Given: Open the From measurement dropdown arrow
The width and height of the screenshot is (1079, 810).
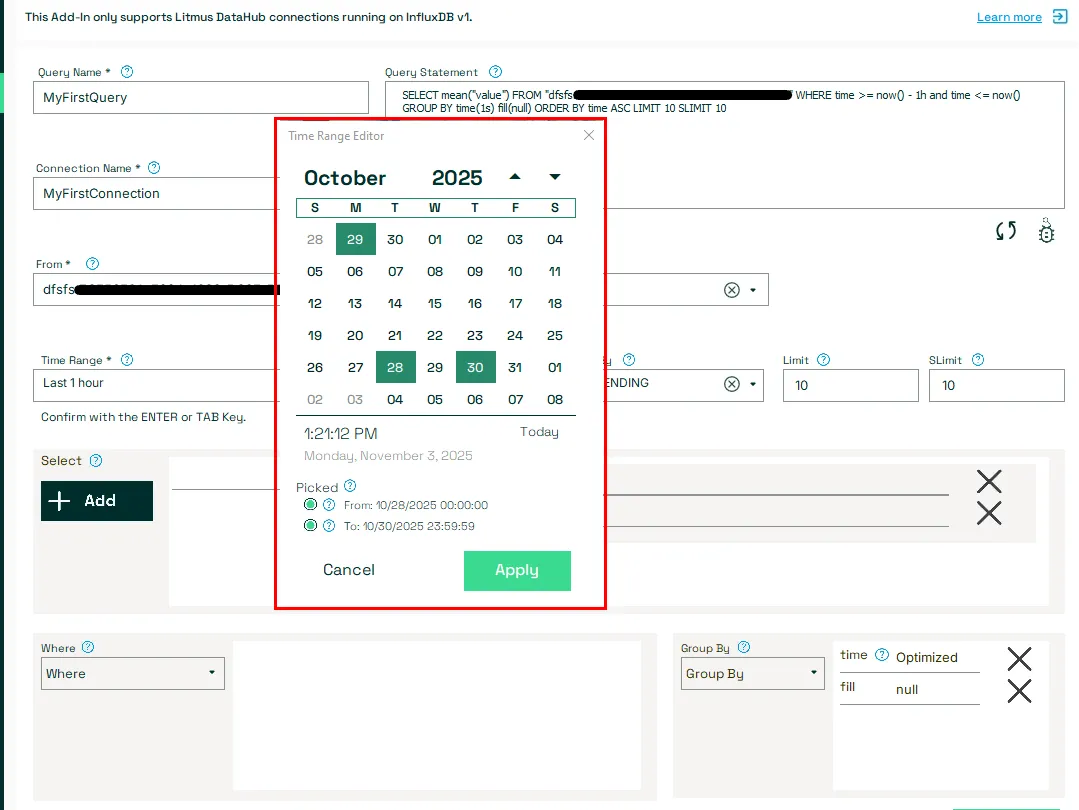Looking at the screenshot, I should point(753,290).
